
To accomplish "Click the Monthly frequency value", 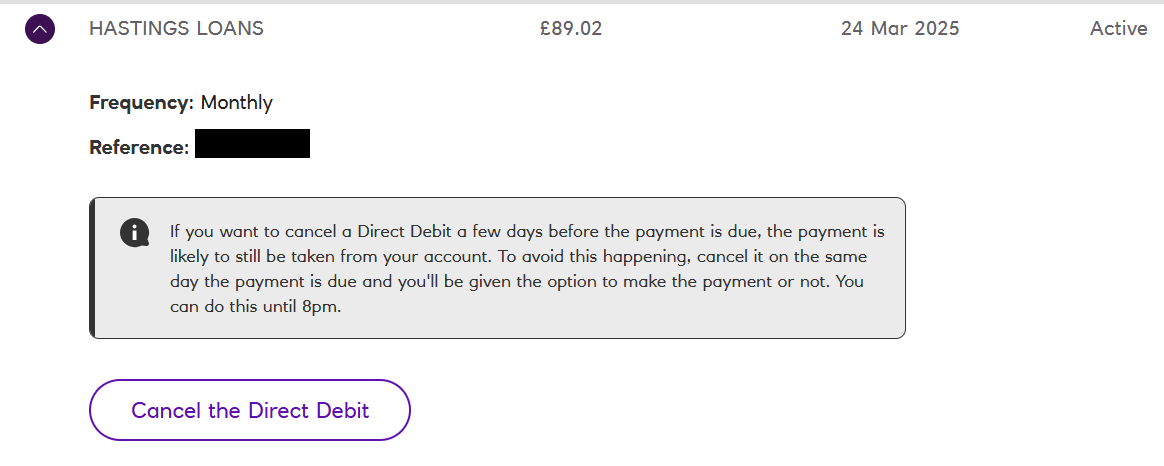I will pyautogui.click(x=237, y=102).
